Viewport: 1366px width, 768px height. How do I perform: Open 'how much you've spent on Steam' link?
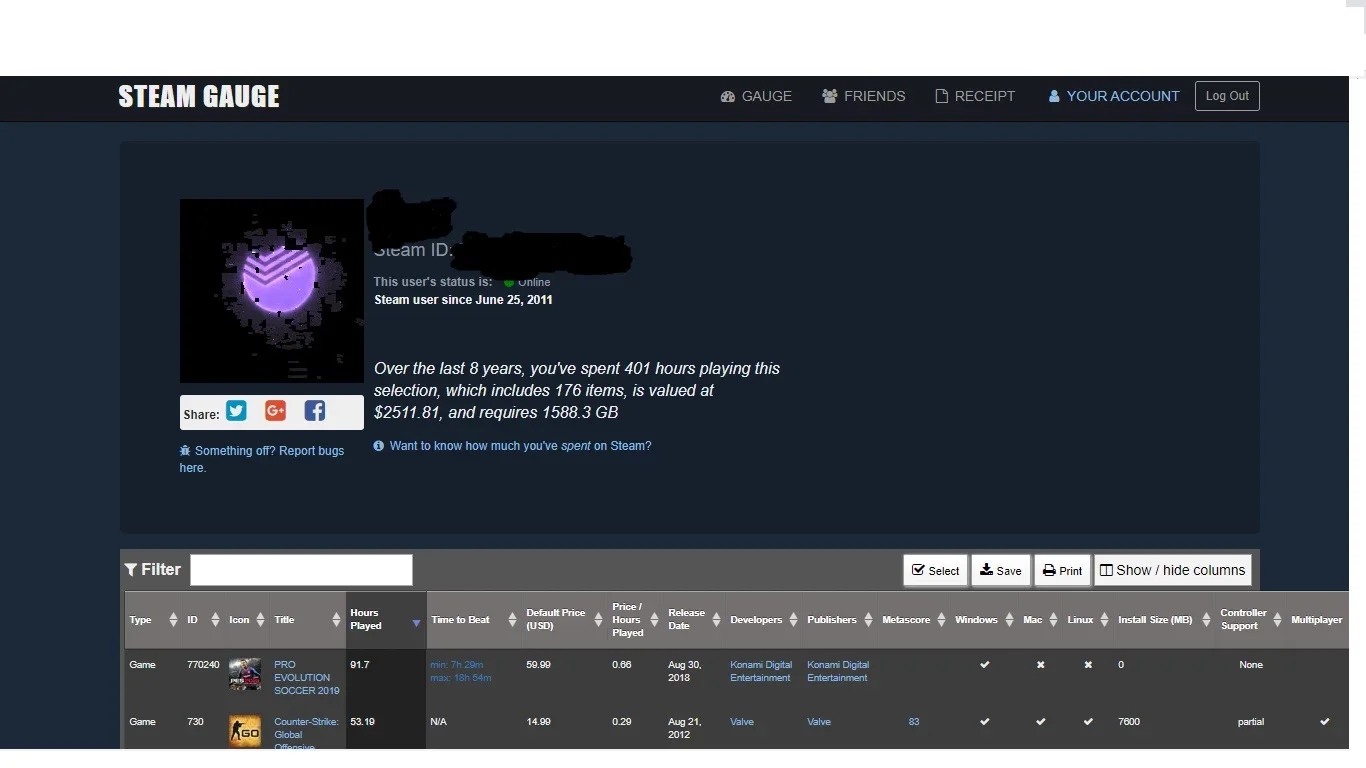pyautogui.click(x=520, y=446)
